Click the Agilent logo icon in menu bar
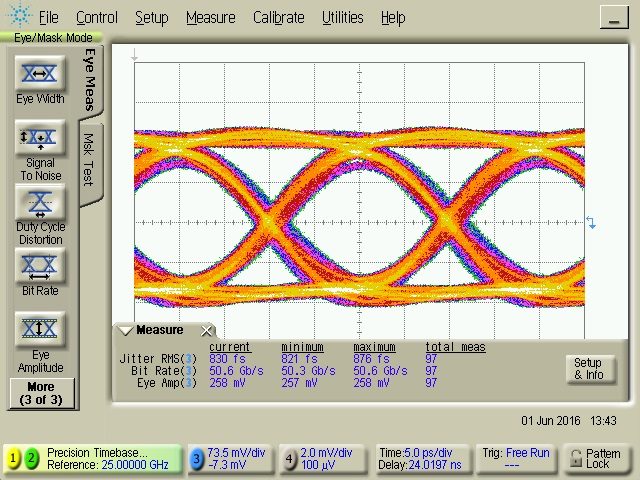This screenshot has height=480, width=640. (x=18, y=17)
